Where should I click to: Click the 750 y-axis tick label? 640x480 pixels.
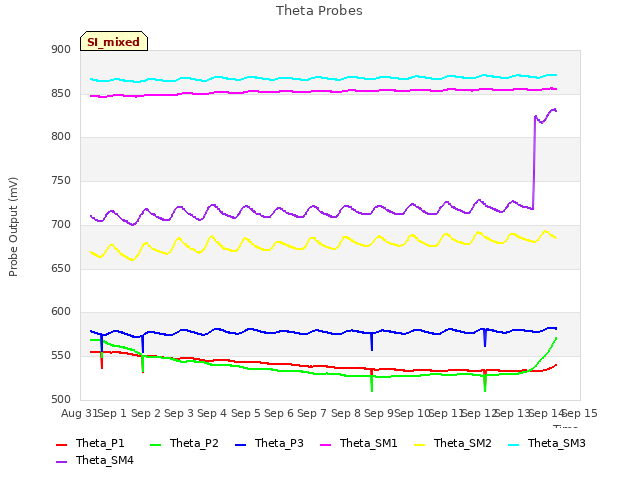(x=61, y=180)
